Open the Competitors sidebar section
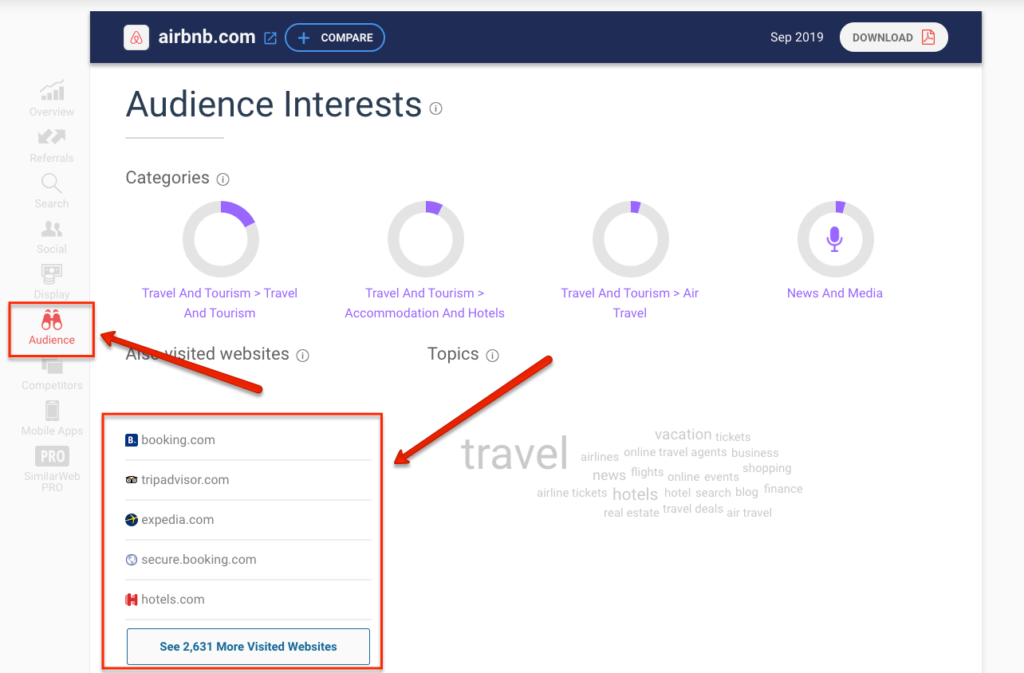1024x673 pixels. coord(52,375)
